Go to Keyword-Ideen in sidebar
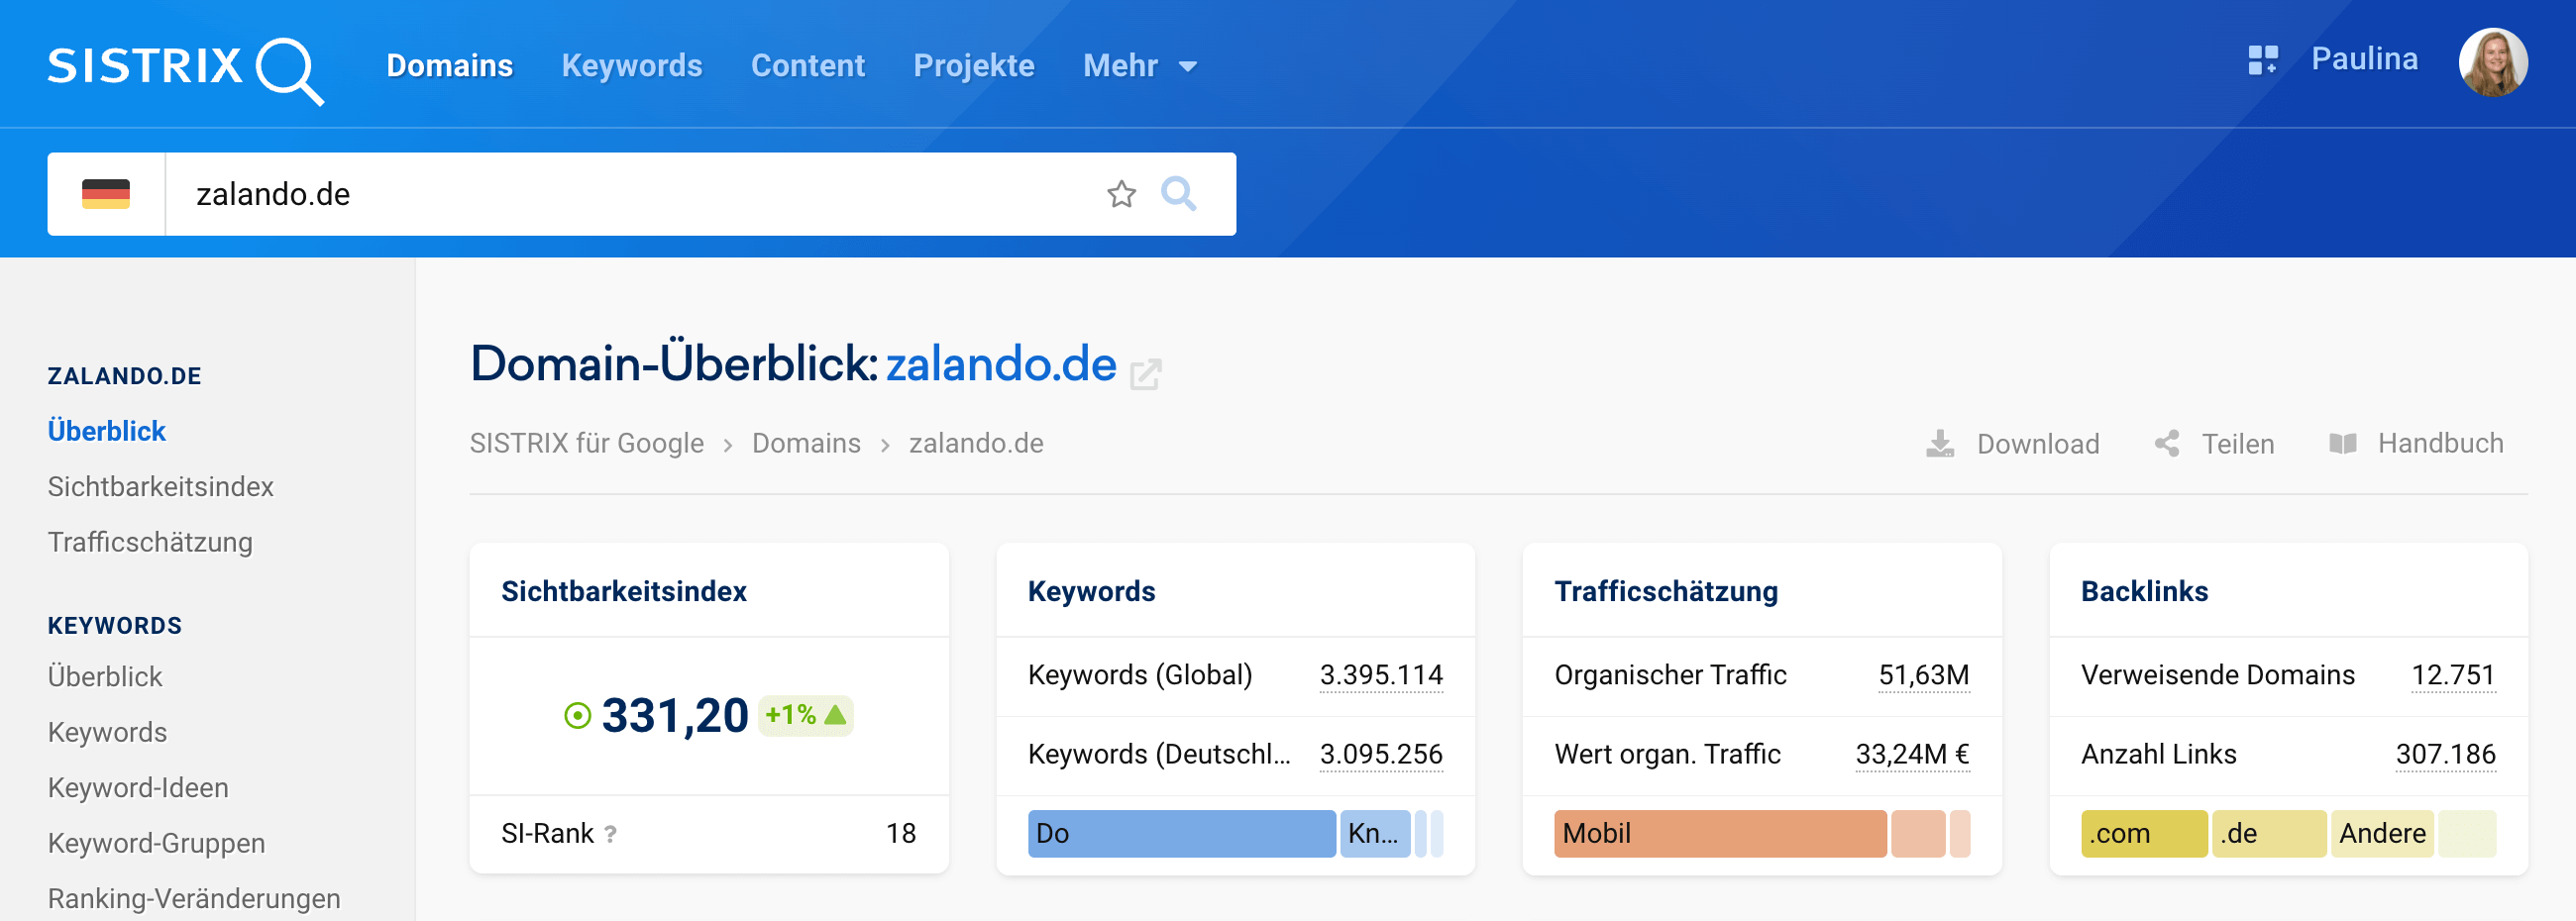 (138, 788)
